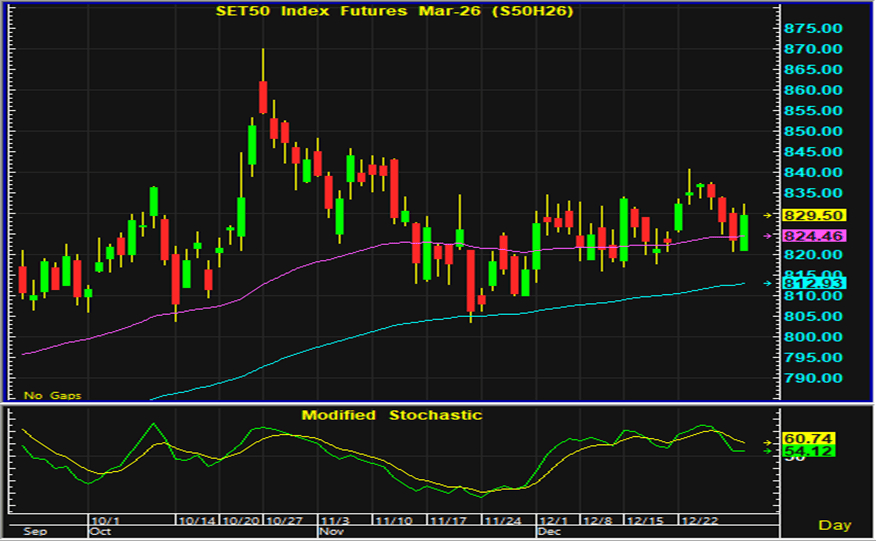Click the Day timeframe label
Viewport: 876px width, 541px height.
[835, 525]
